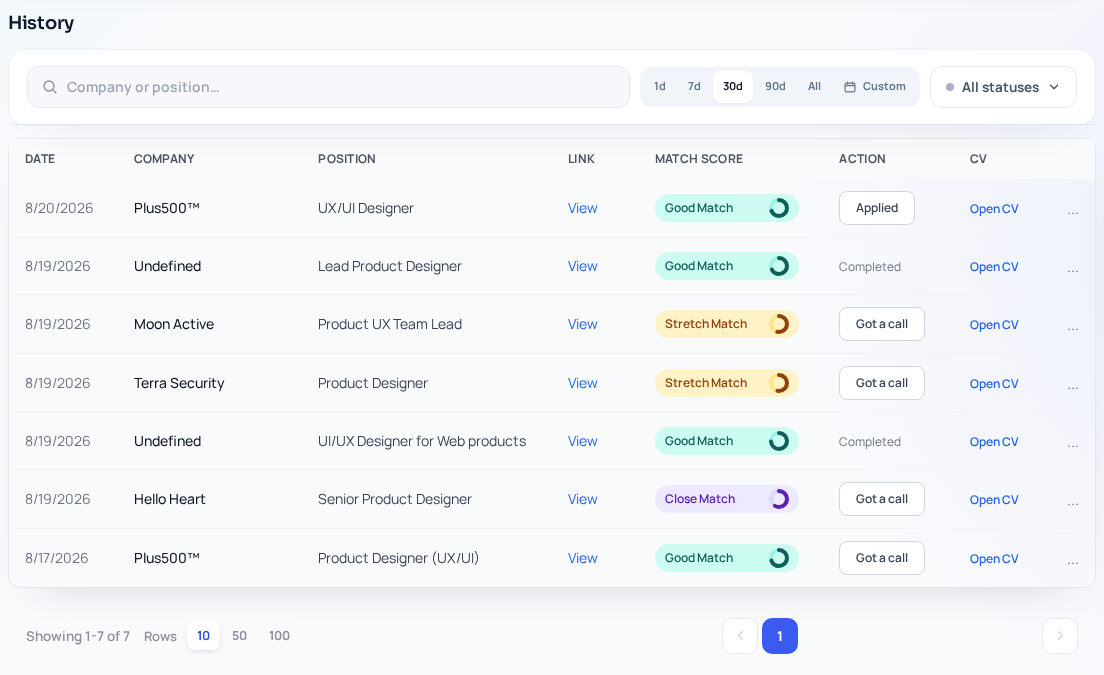This screenshot has height=675, width=1104.
Task: Open CV for Hello Heart
Action: point(993,500)
